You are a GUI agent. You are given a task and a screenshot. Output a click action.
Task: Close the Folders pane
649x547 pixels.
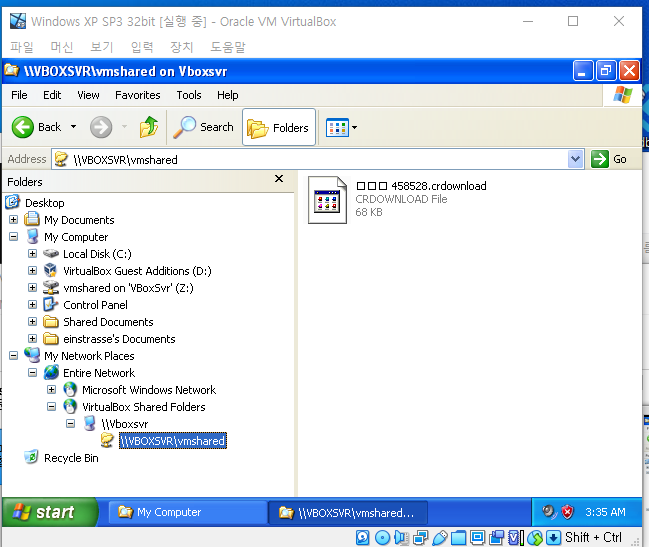pos(279,179)
